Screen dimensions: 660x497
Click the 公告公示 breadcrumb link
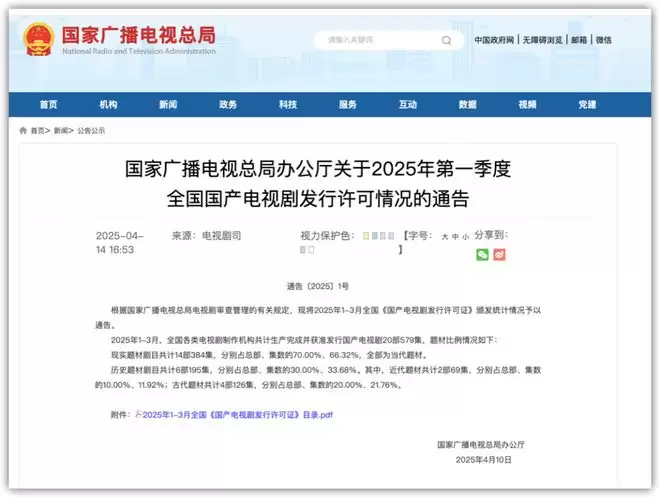coord(91,130)
